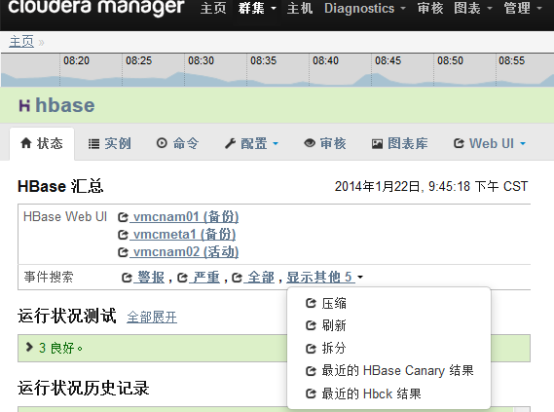The height and width of the screenshot is (412, 554).
Task: Open vmcnam02 (活动) Web UI link
Action: (x=184, y=252)
